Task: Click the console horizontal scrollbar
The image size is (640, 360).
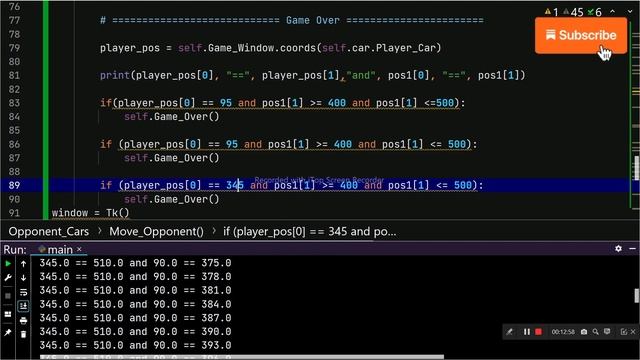Action: (x=241, y=357)
